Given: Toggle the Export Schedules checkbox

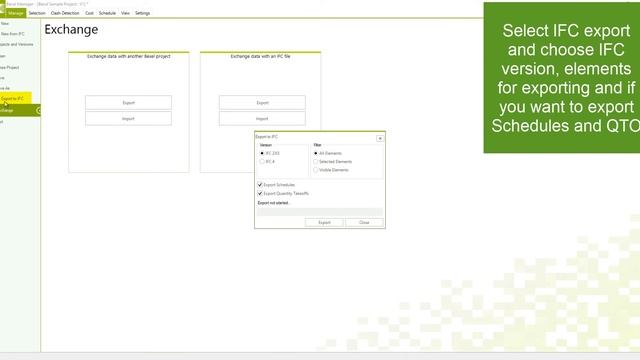Looking at the screenshot, I should 260,185.
